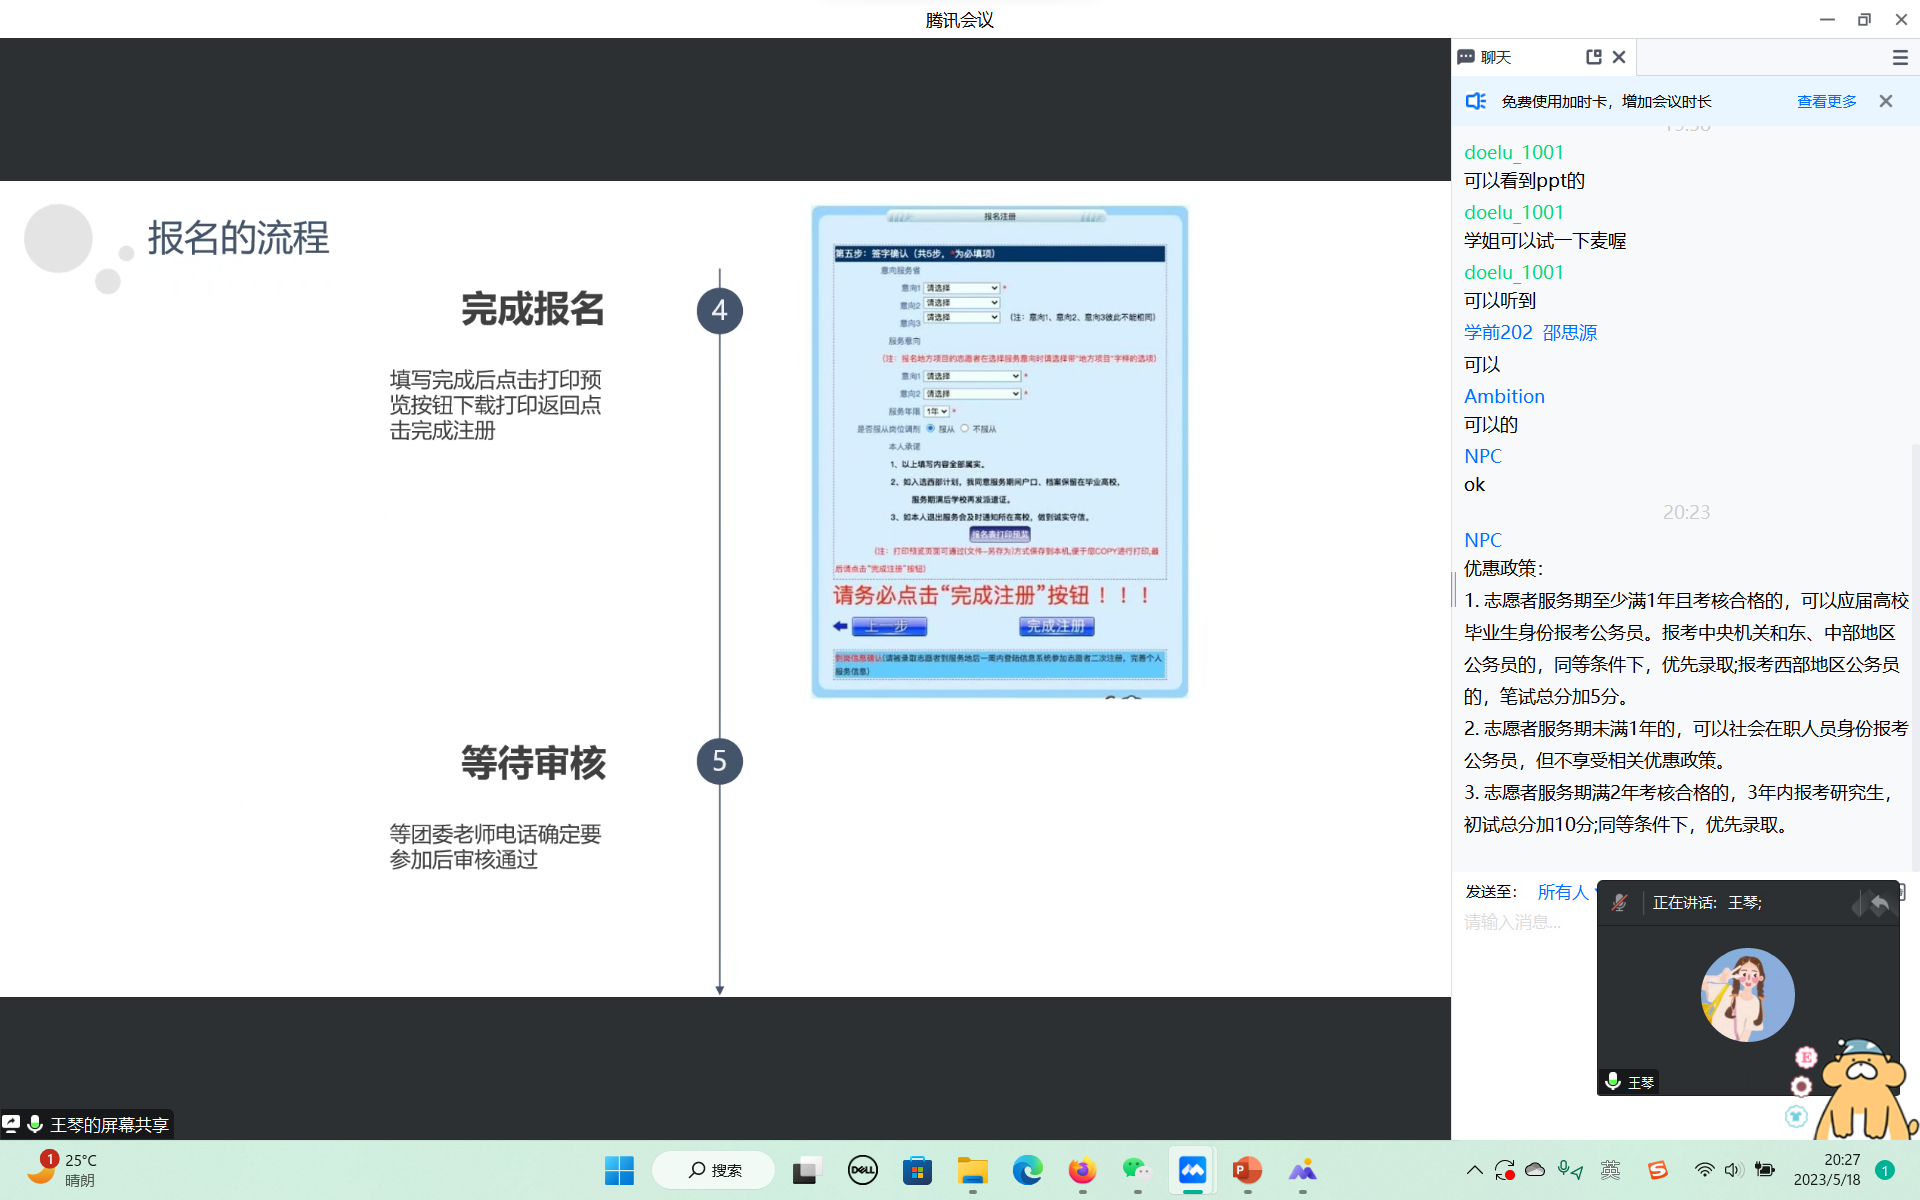Open PowerPoint from the taskbar

[x=1247, y=1170]
